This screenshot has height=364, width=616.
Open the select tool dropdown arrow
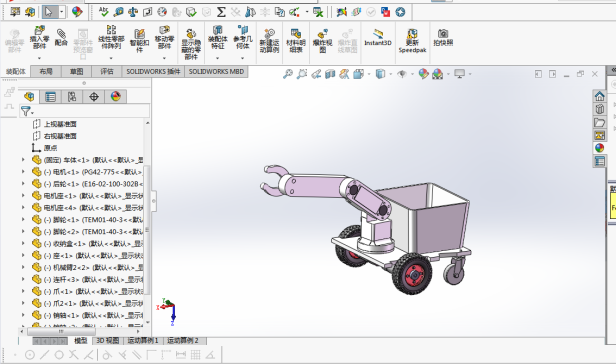[x=62, y=12]
